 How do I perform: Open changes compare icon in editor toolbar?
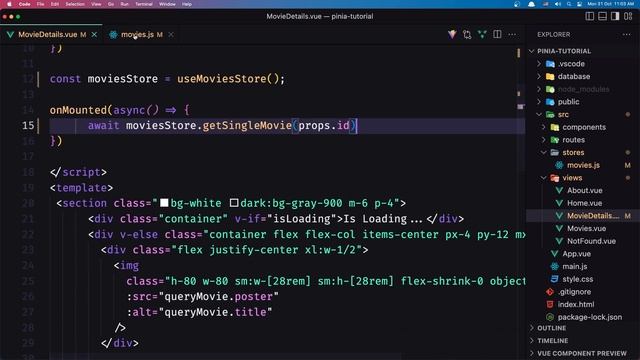(x=467, y=34)
